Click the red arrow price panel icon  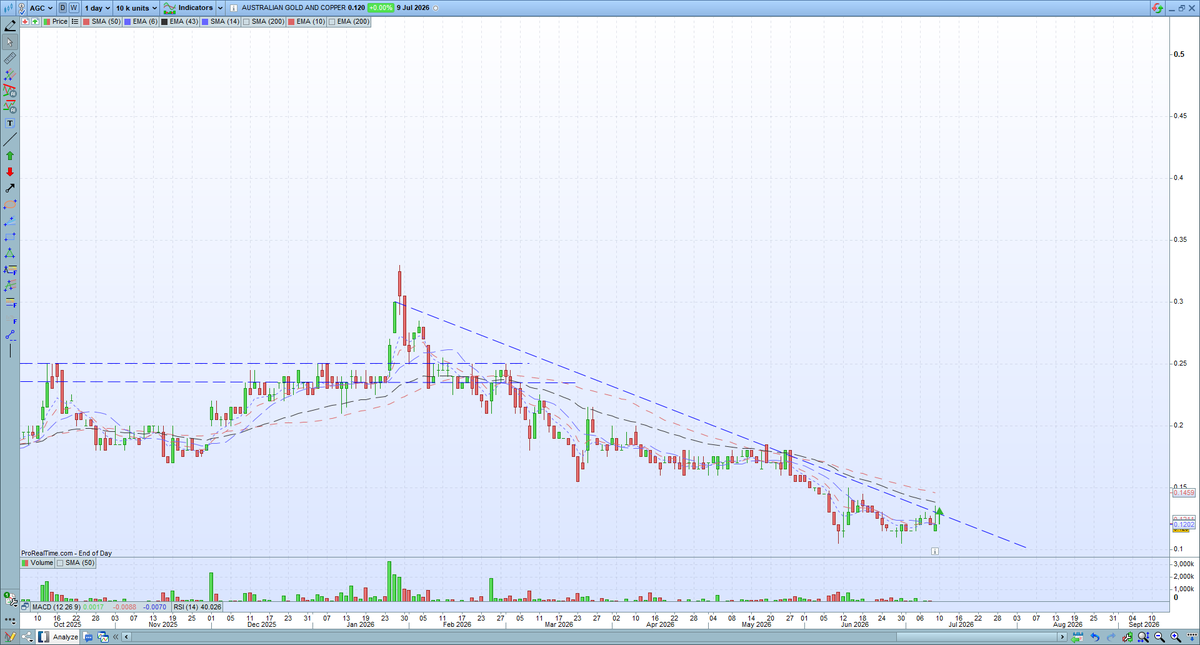(x=25, y=21)
